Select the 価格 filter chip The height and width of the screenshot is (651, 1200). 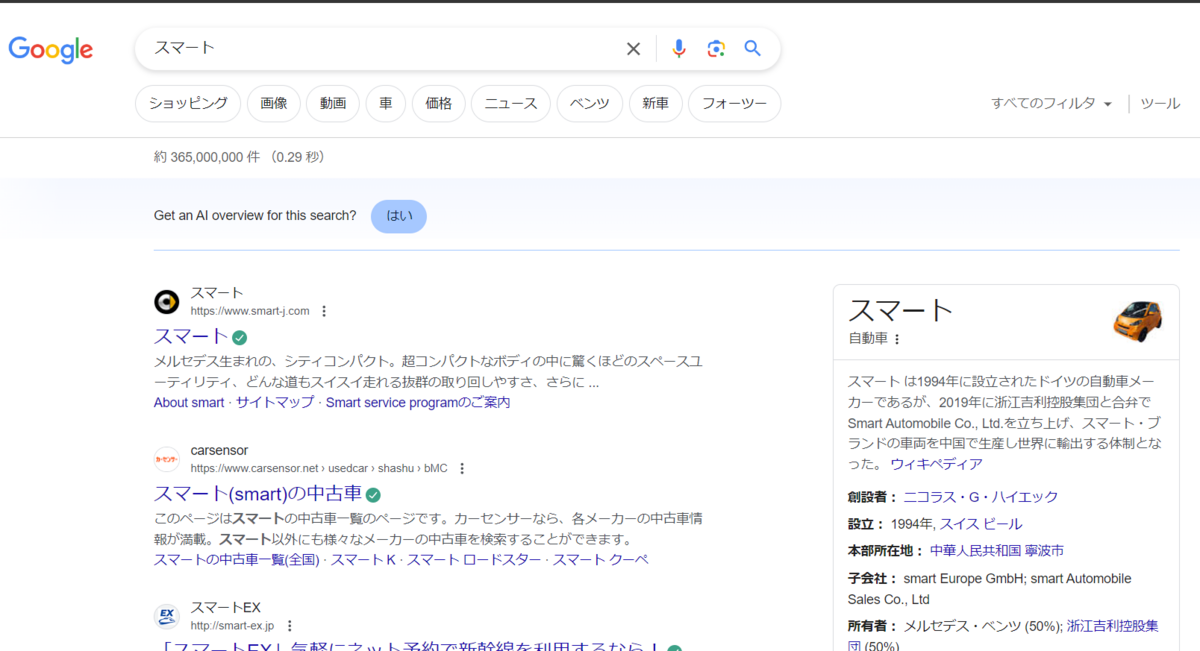click(438, 103)
